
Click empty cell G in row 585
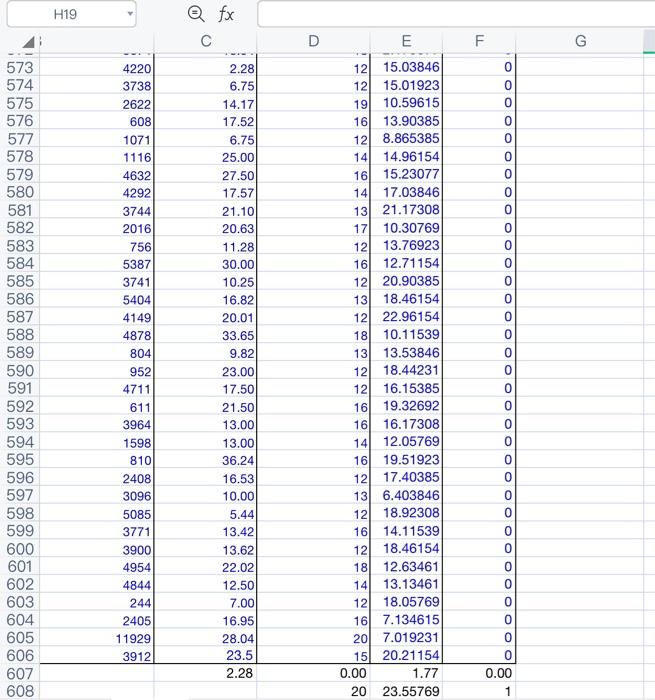(580, 281)
